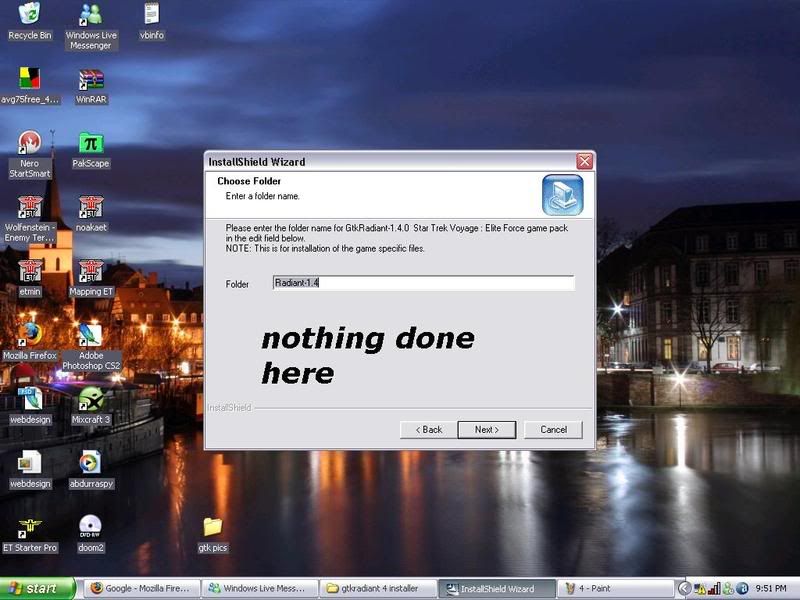Open the WinRAR desktop icon

point(90,80)
